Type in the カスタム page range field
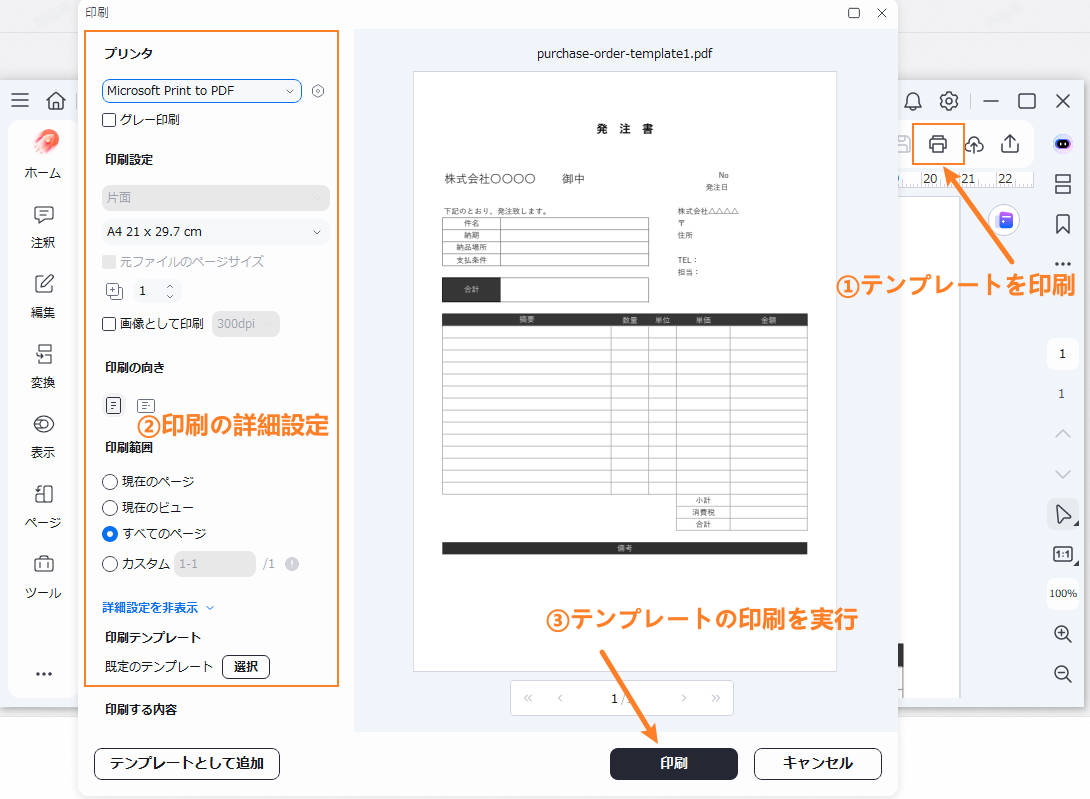The width and height of the screenshot is (1090, 799). click(x=214, y=563)
